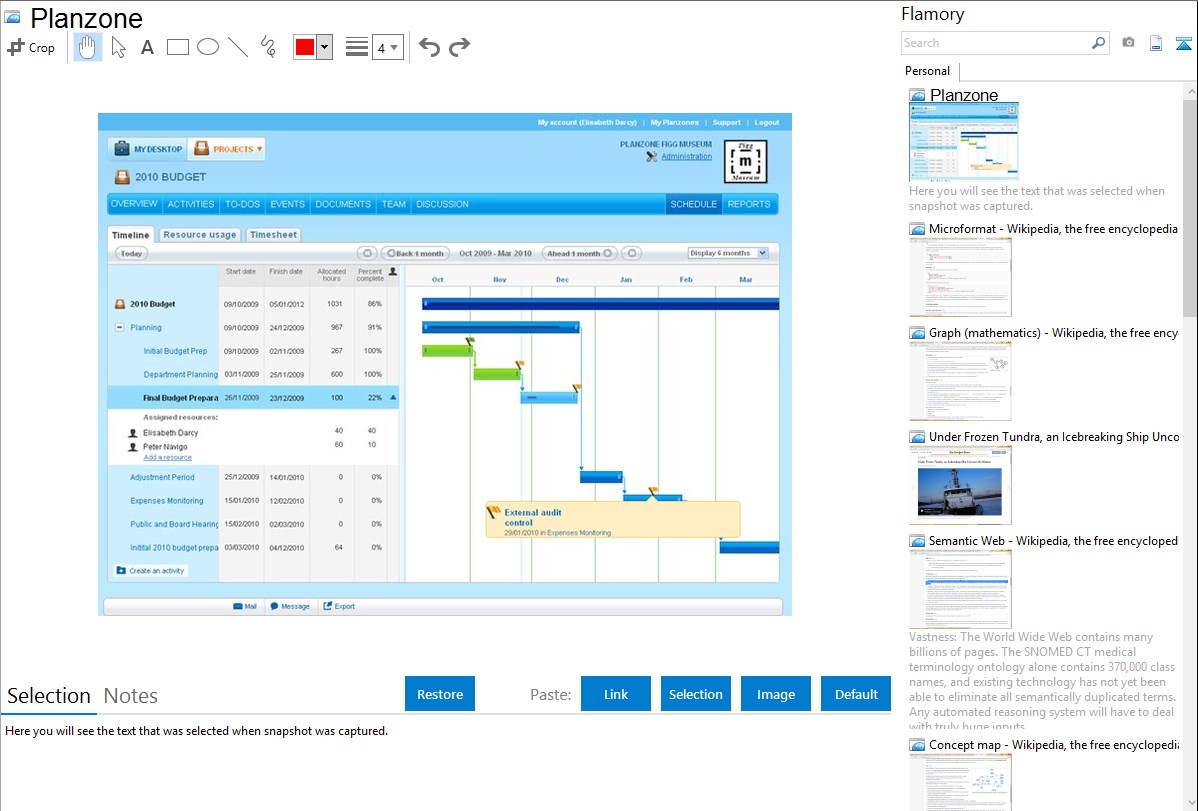The width and height of the screenshot is (1198, 811).
Task: Select the Timesheet tab
Action: (274, 235)
